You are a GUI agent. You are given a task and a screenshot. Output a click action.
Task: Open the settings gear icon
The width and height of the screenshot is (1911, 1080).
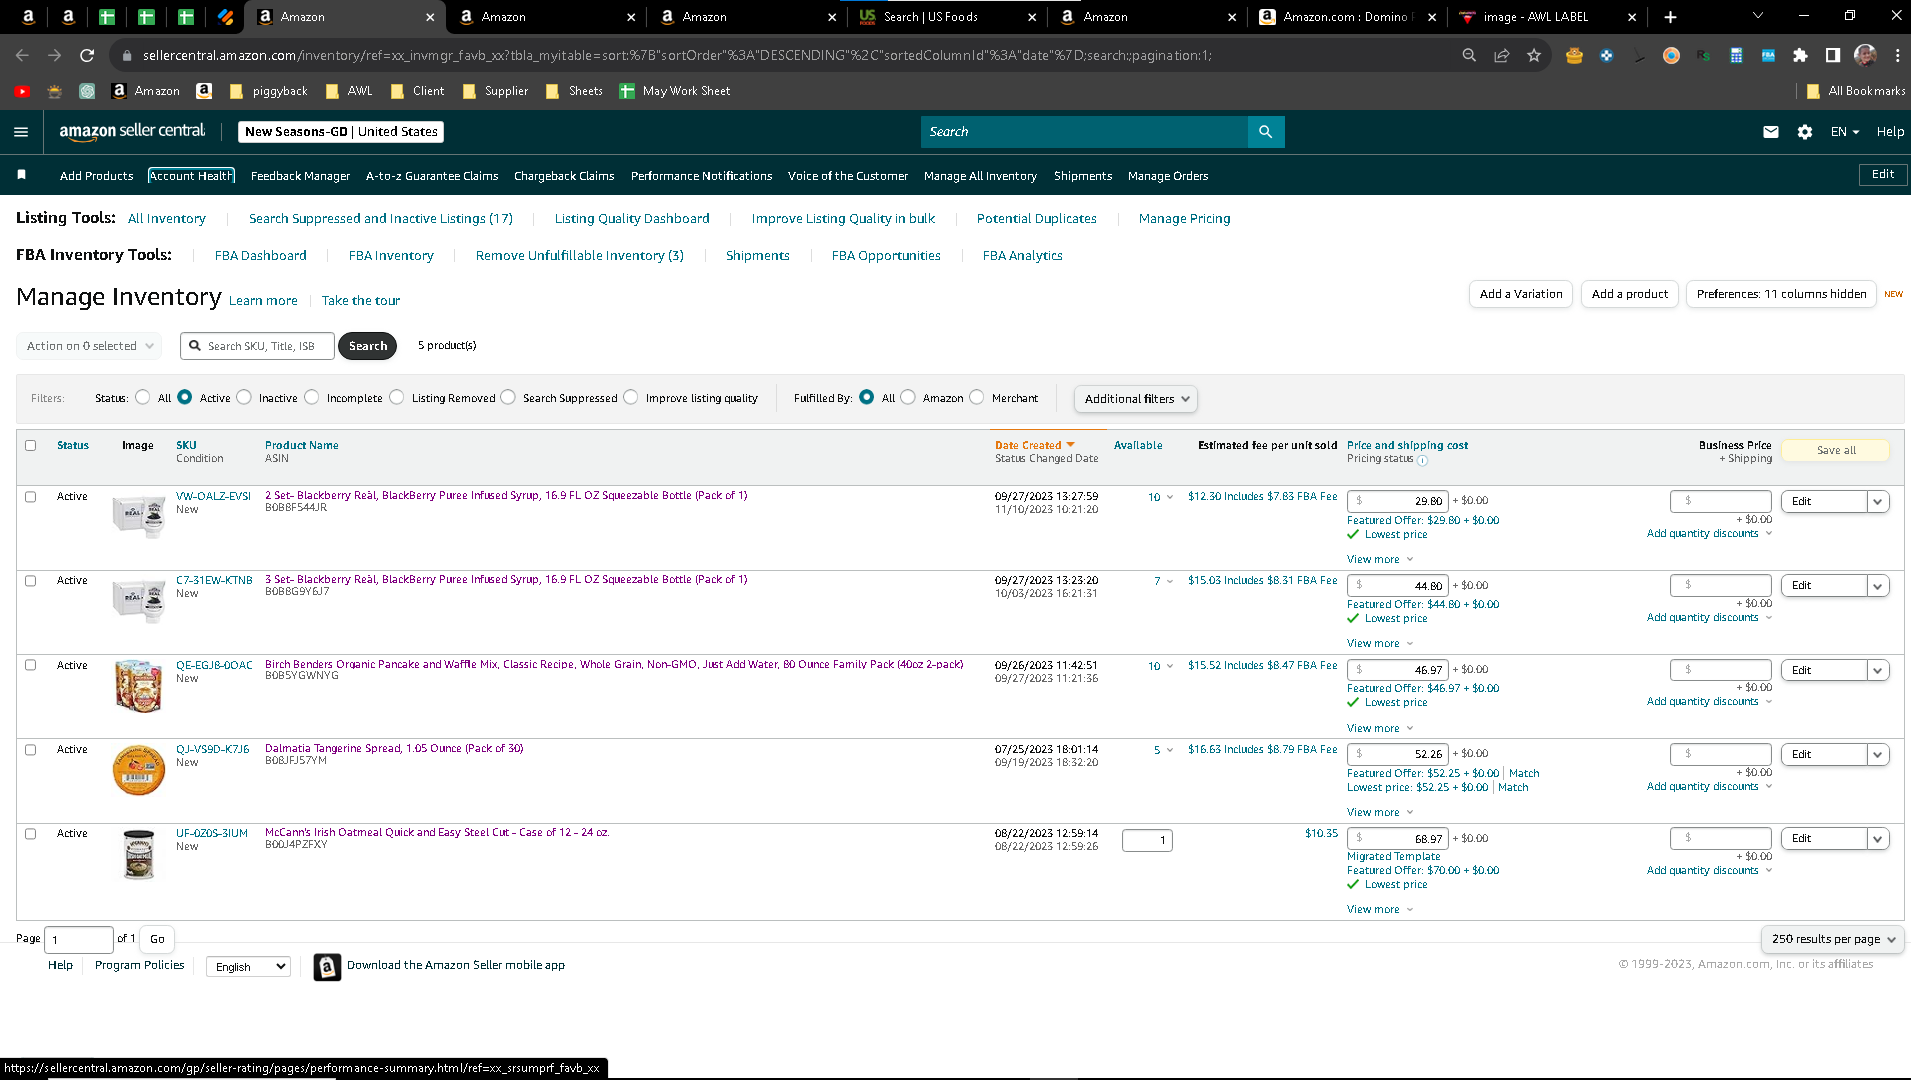pos(1805,132)
